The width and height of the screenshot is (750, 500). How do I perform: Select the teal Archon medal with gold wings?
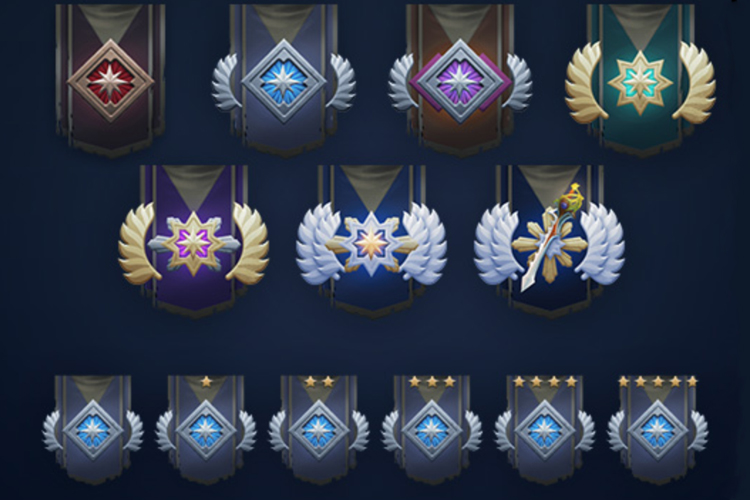click(640, 81)
